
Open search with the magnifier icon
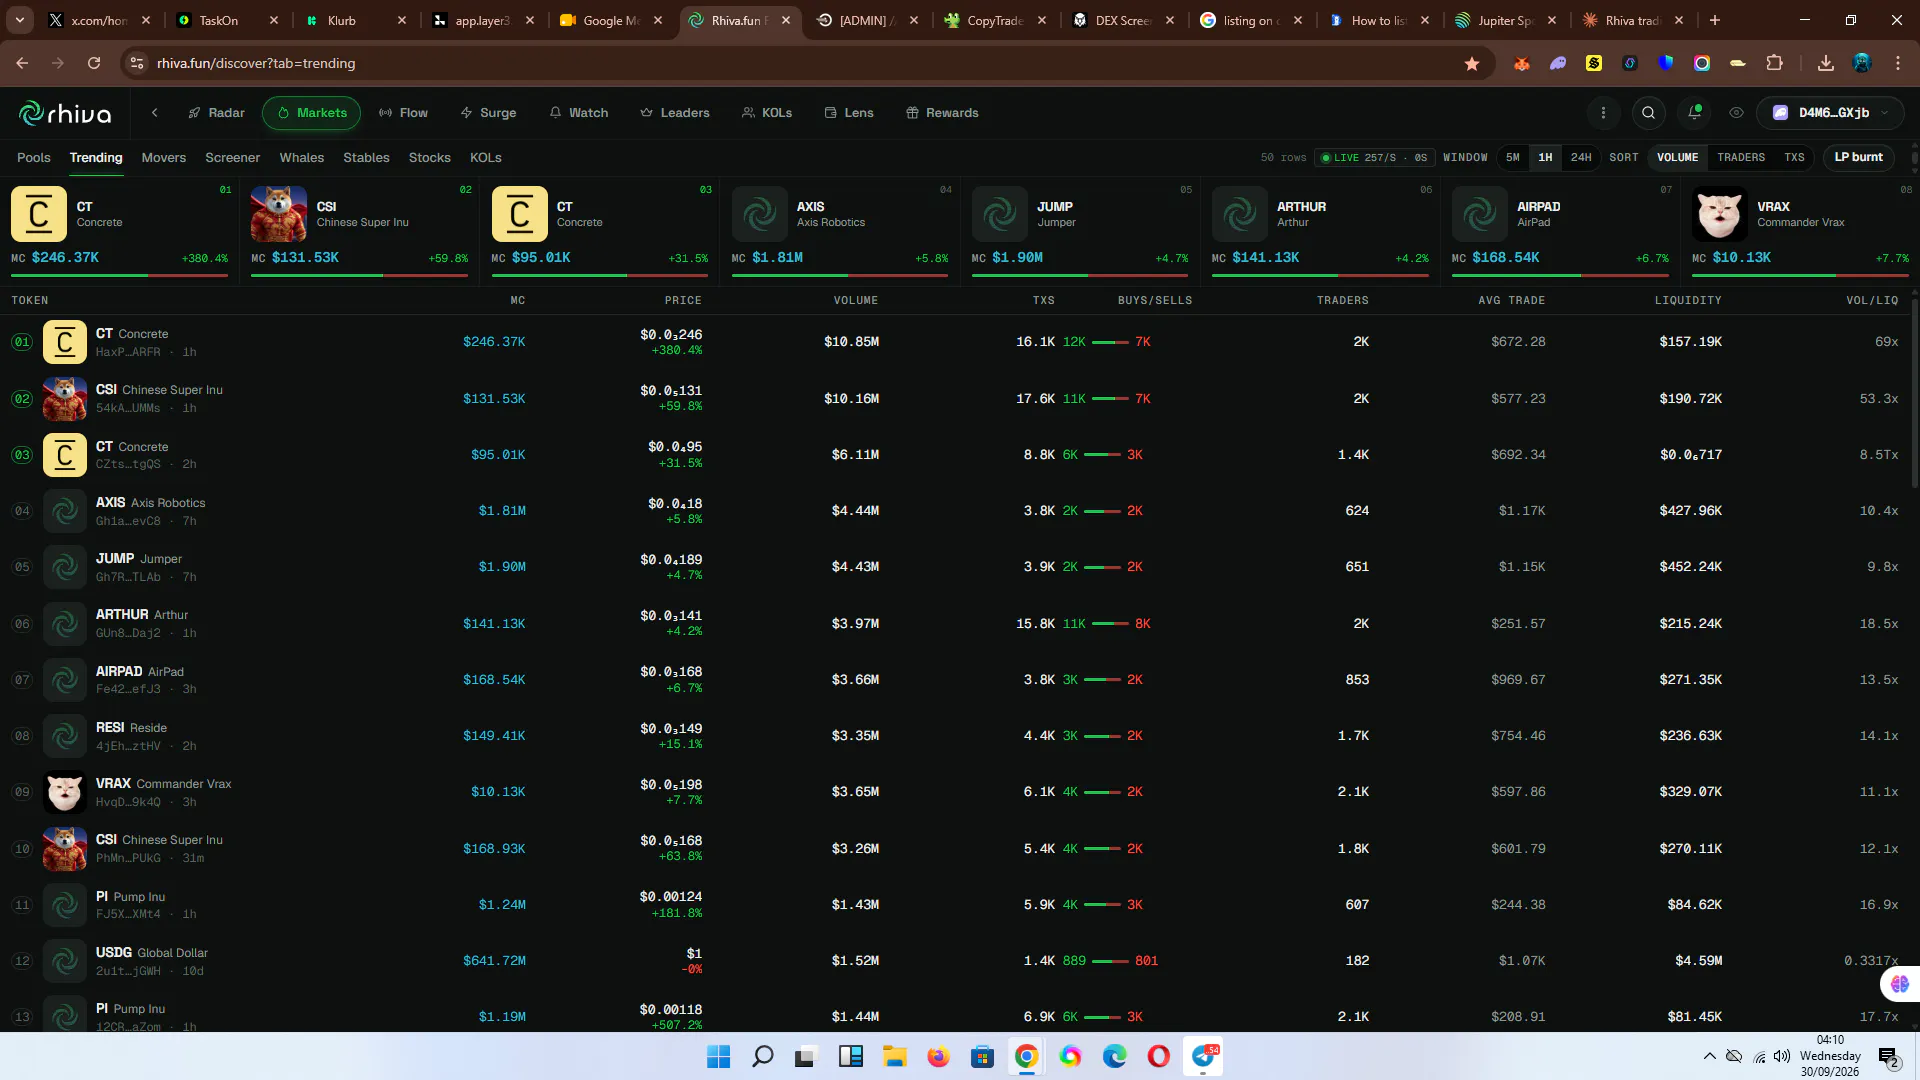point(1648,113)
